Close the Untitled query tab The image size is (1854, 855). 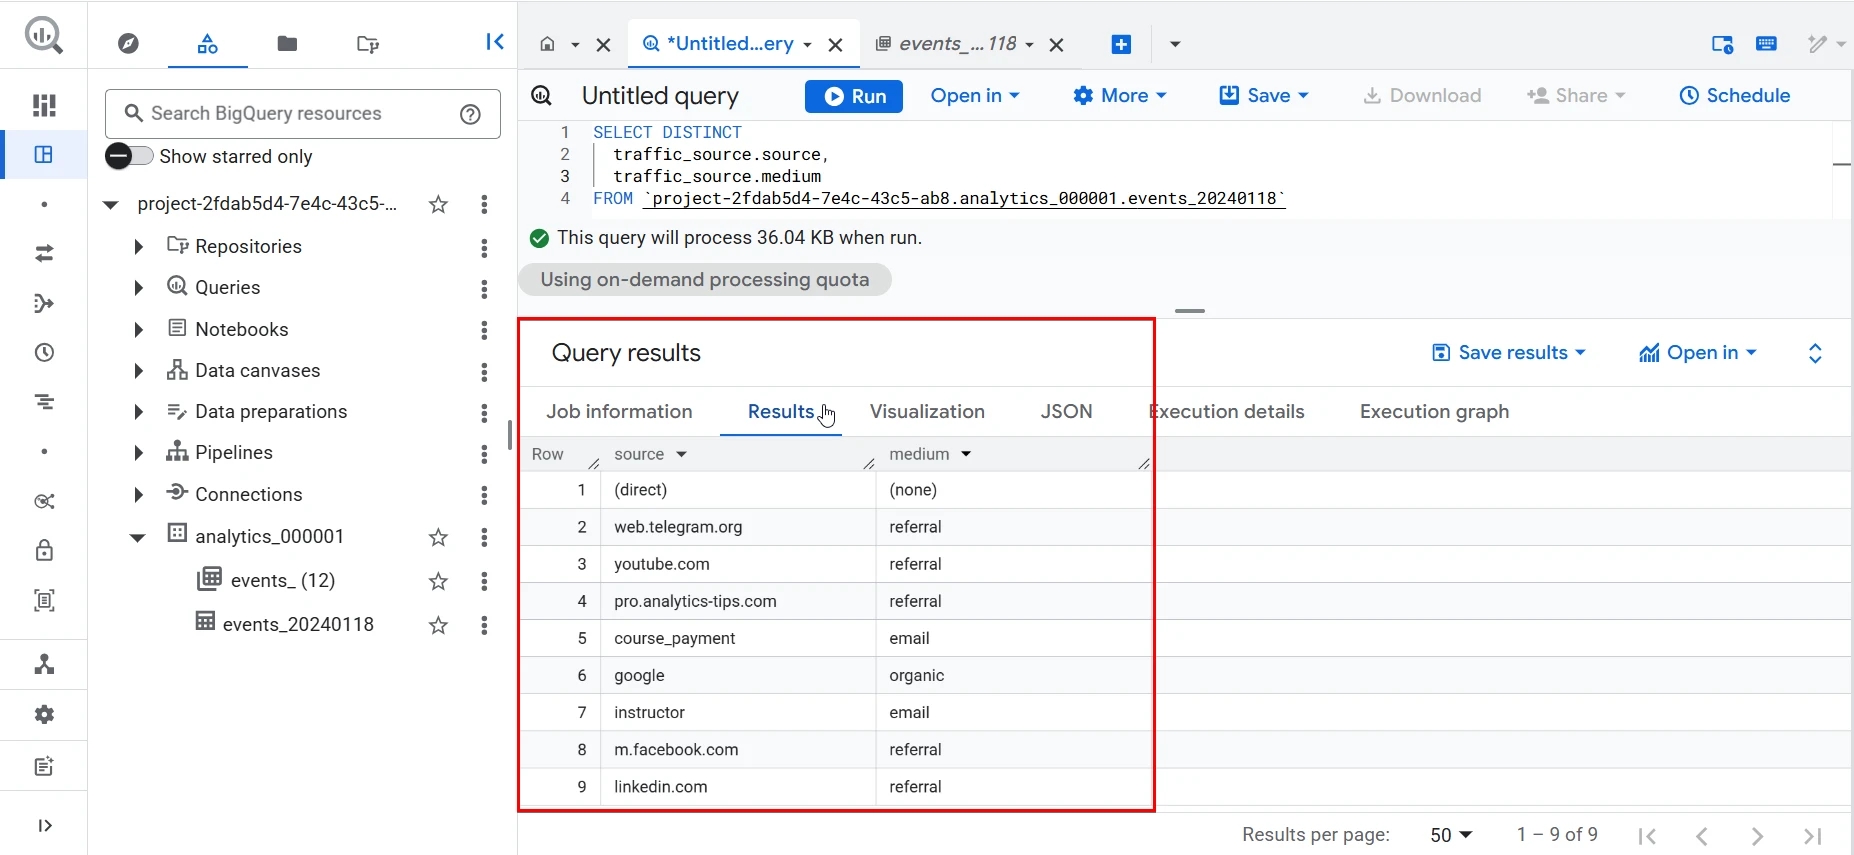(836, 44)
